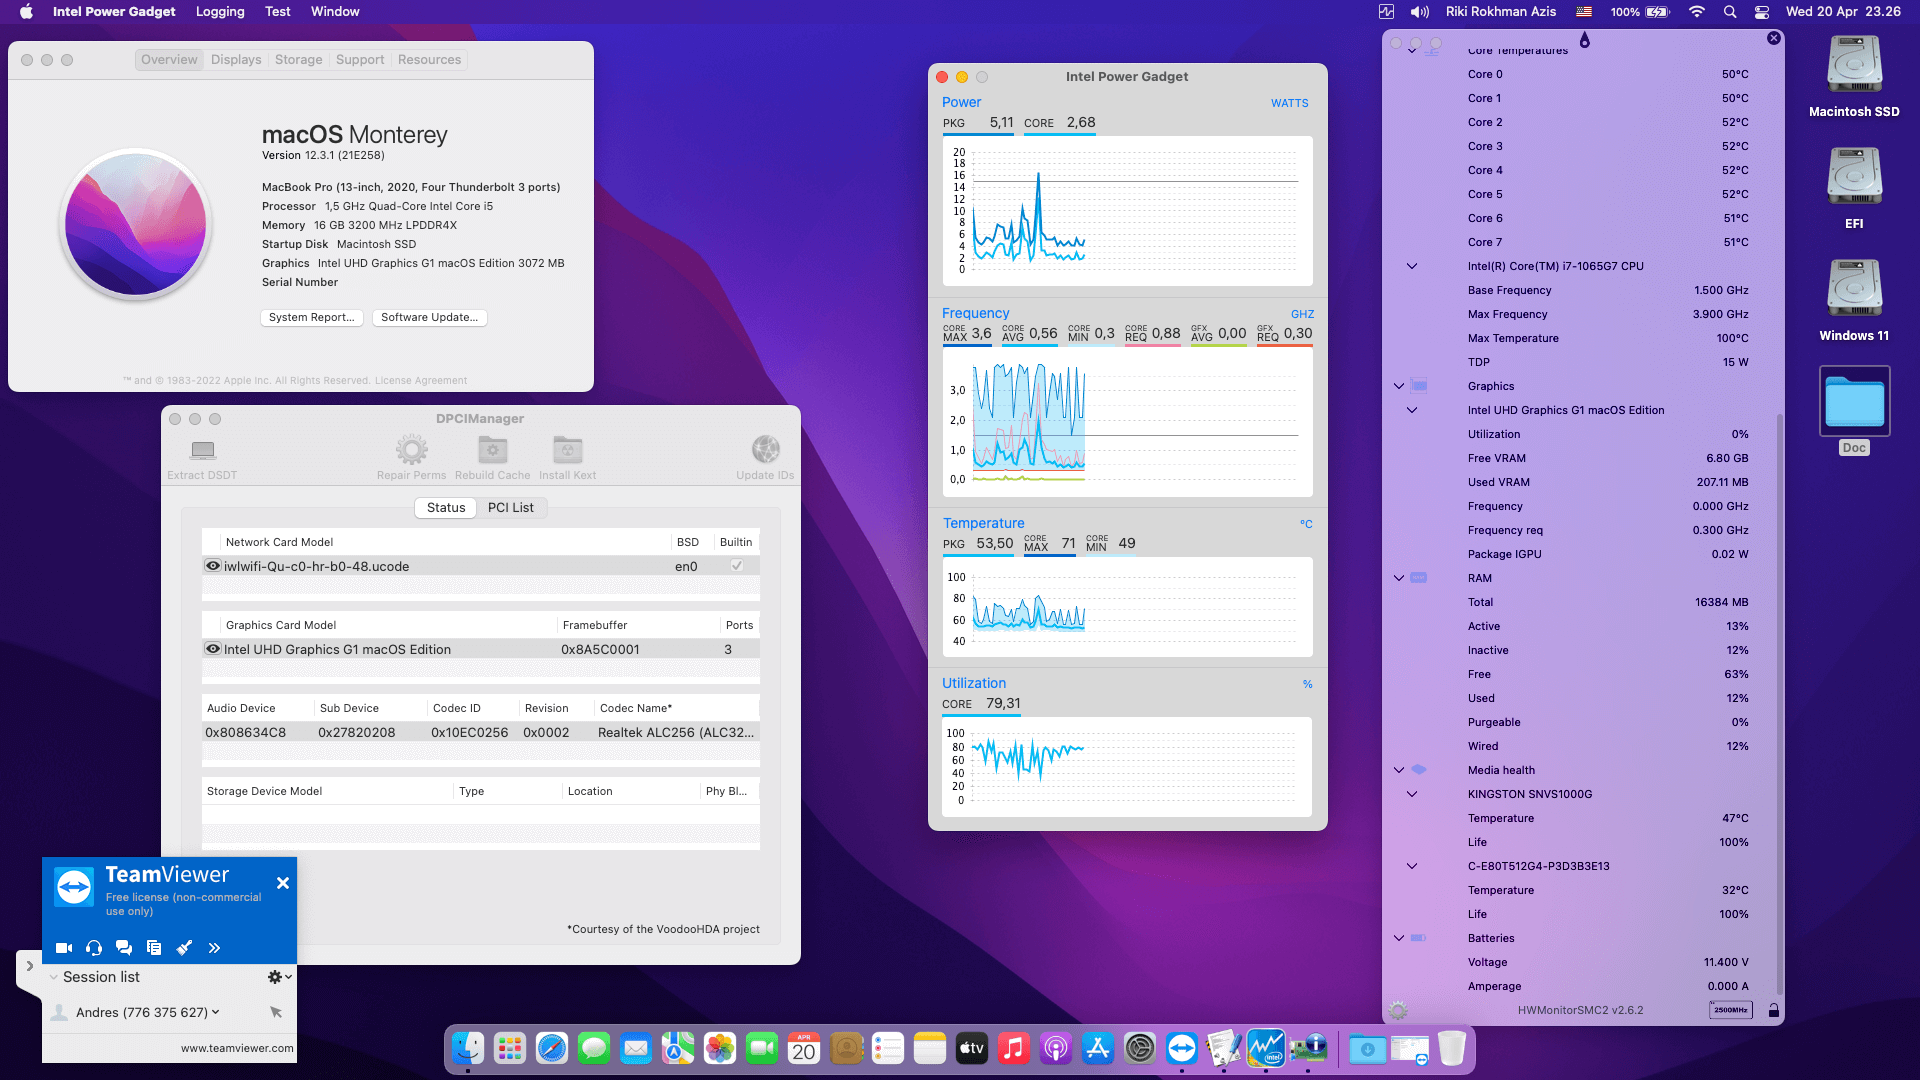
Task: Toggle Builtin checkbox for en0
Action: [737, 566]
